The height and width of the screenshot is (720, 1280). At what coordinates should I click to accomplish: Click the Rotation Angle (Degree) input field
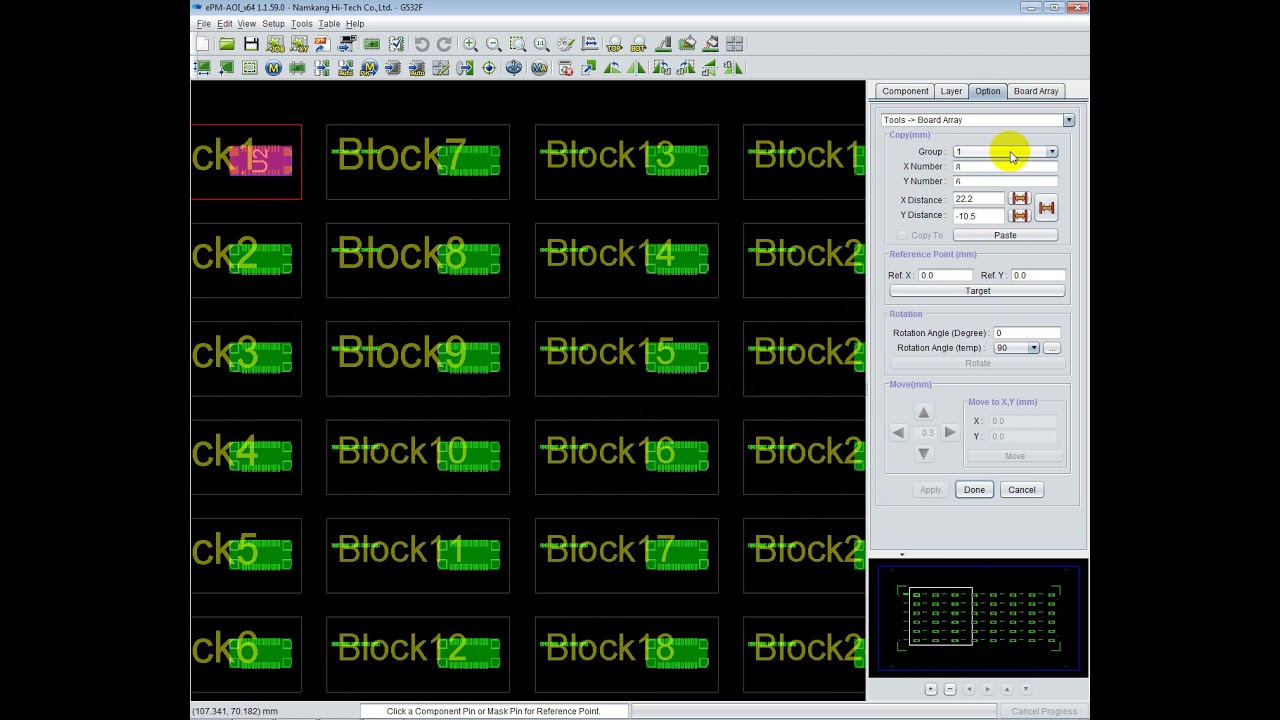tap(1026, 333)
